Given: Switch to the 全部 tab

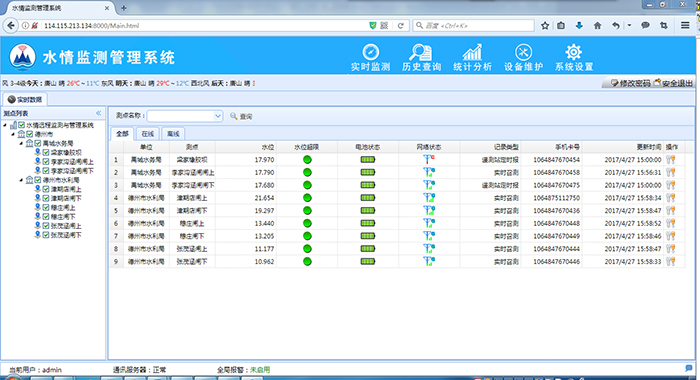Looking at the screenshot, I should click(122, 134).
